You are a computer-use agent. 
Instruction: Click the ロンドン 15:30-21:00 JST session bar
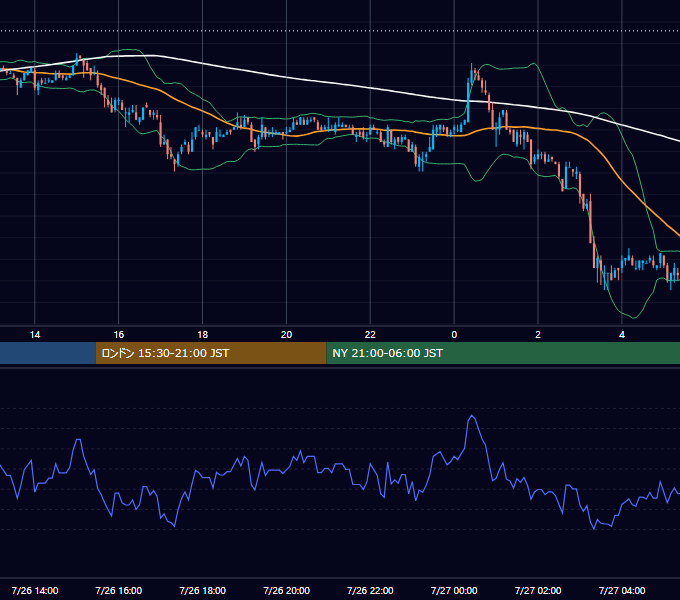pyautogui.click(x=211, y=353)
